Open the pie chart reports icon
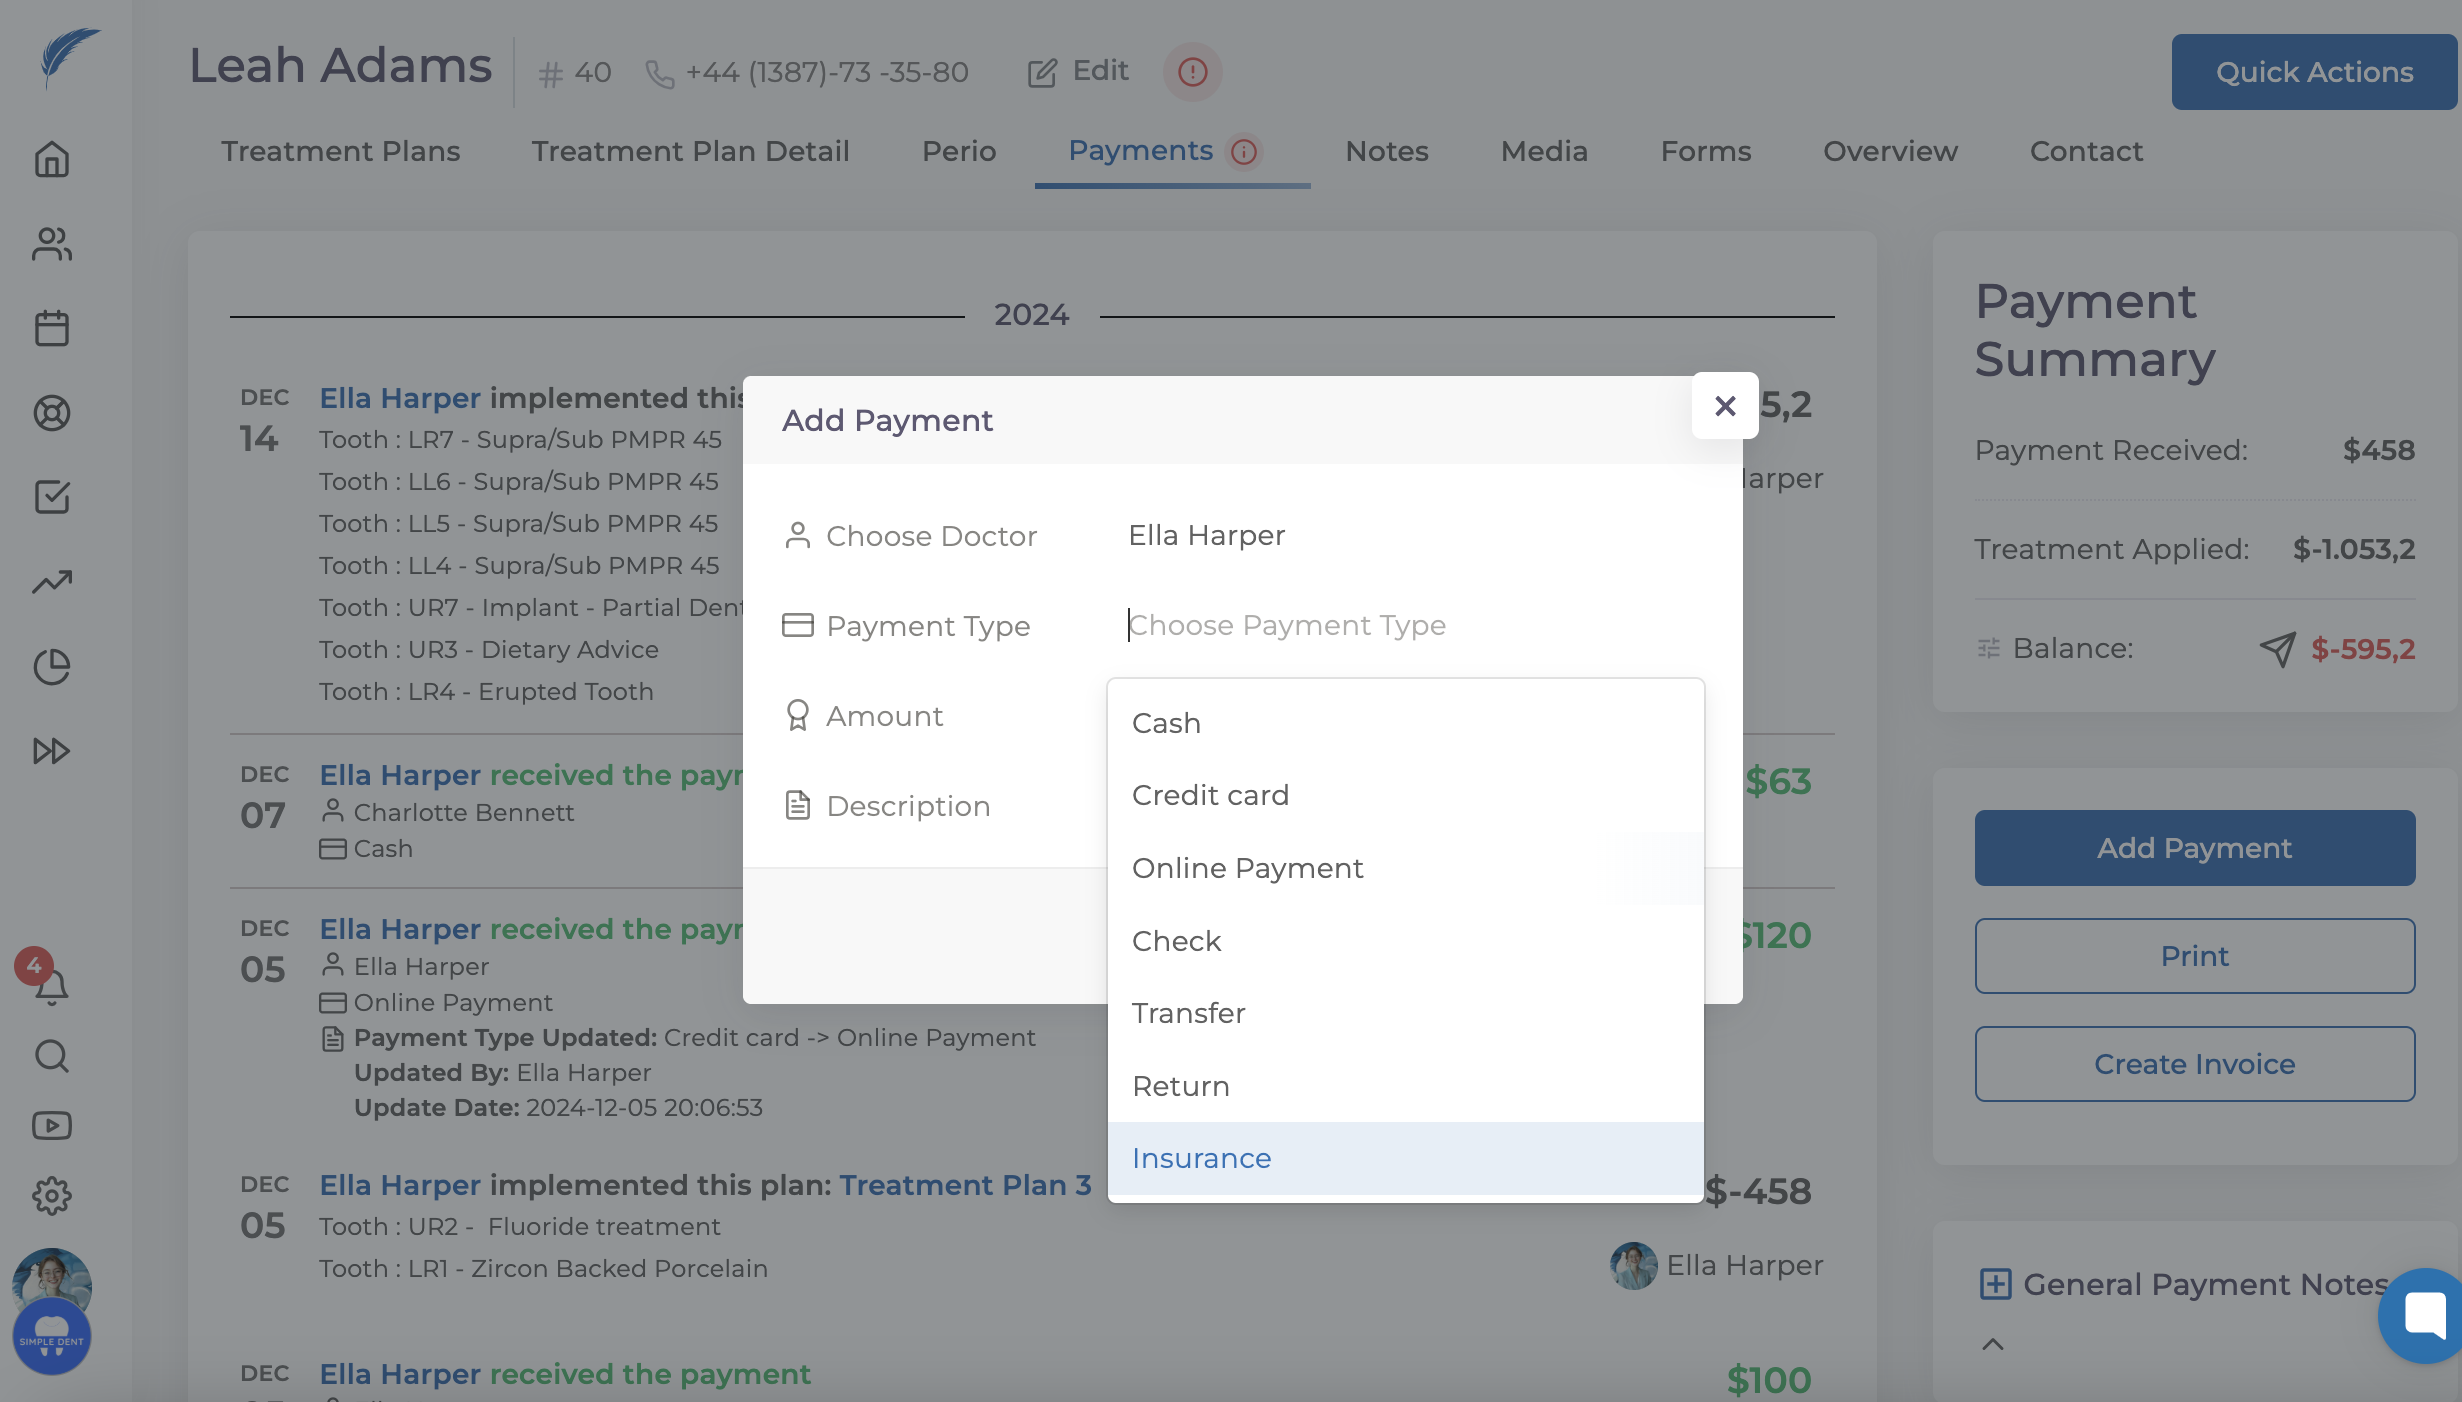 52,666
